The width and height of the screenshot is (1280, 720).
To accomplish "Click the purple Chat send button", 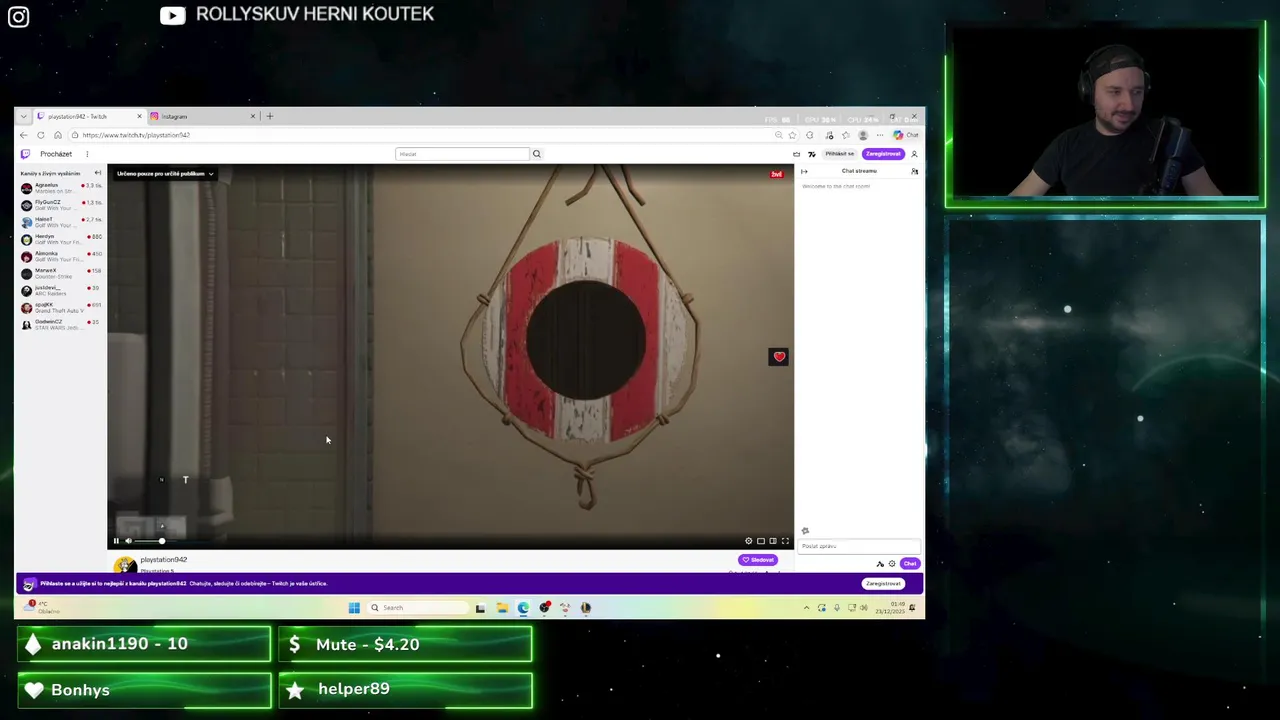I will [x=909, y=564].
